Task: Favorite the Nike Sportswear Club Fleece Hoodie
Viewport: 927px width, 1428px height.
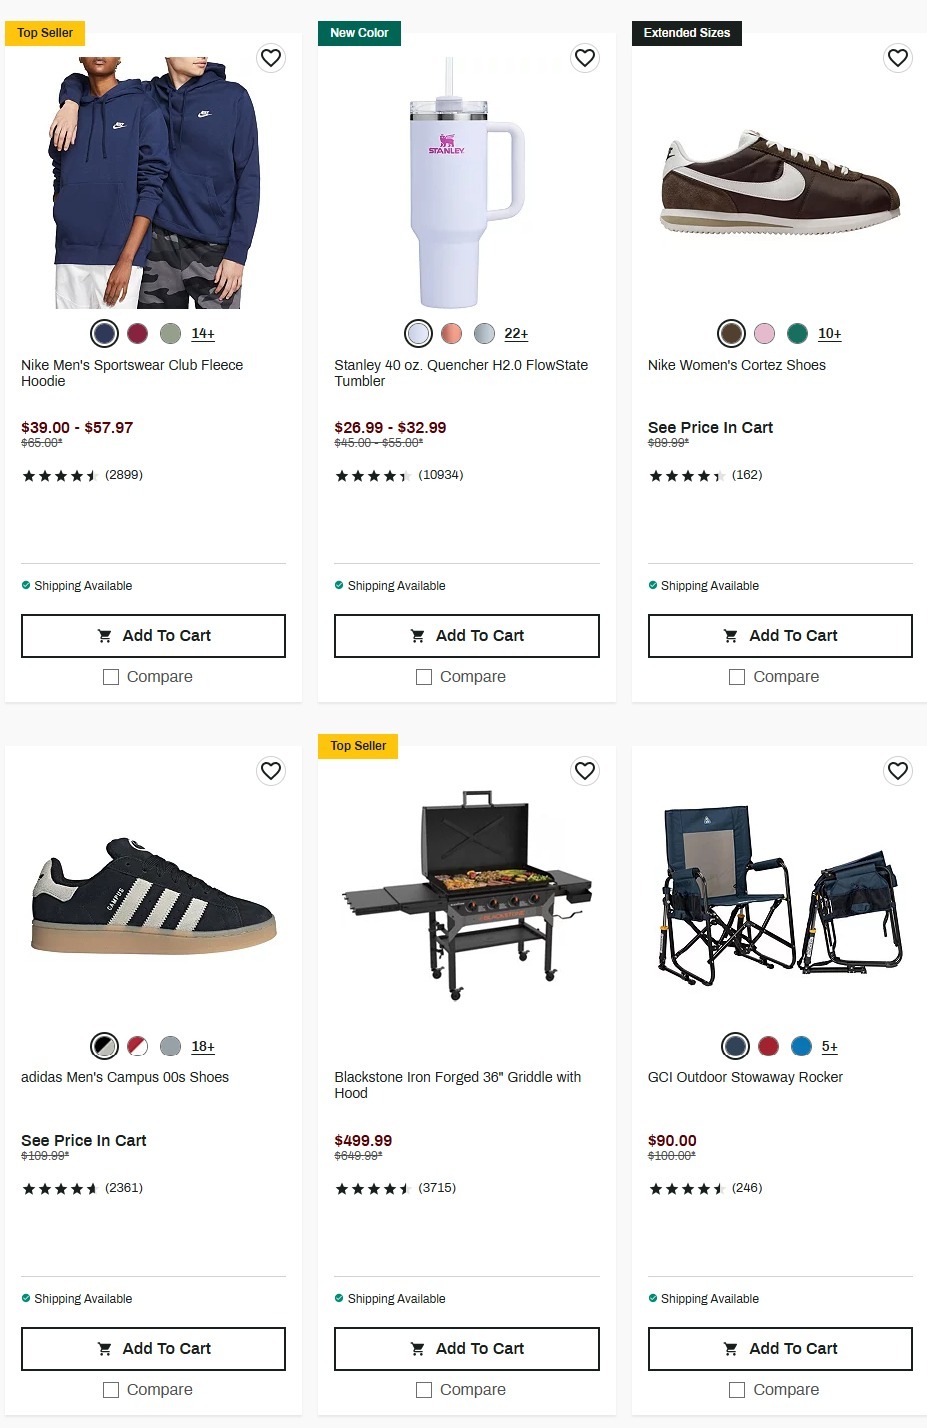Action: (271, 58)
